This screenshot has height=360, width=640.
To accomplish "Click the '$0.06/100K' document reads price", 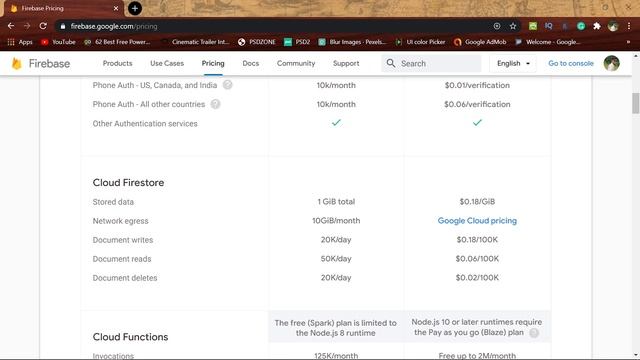I will 477,259.
